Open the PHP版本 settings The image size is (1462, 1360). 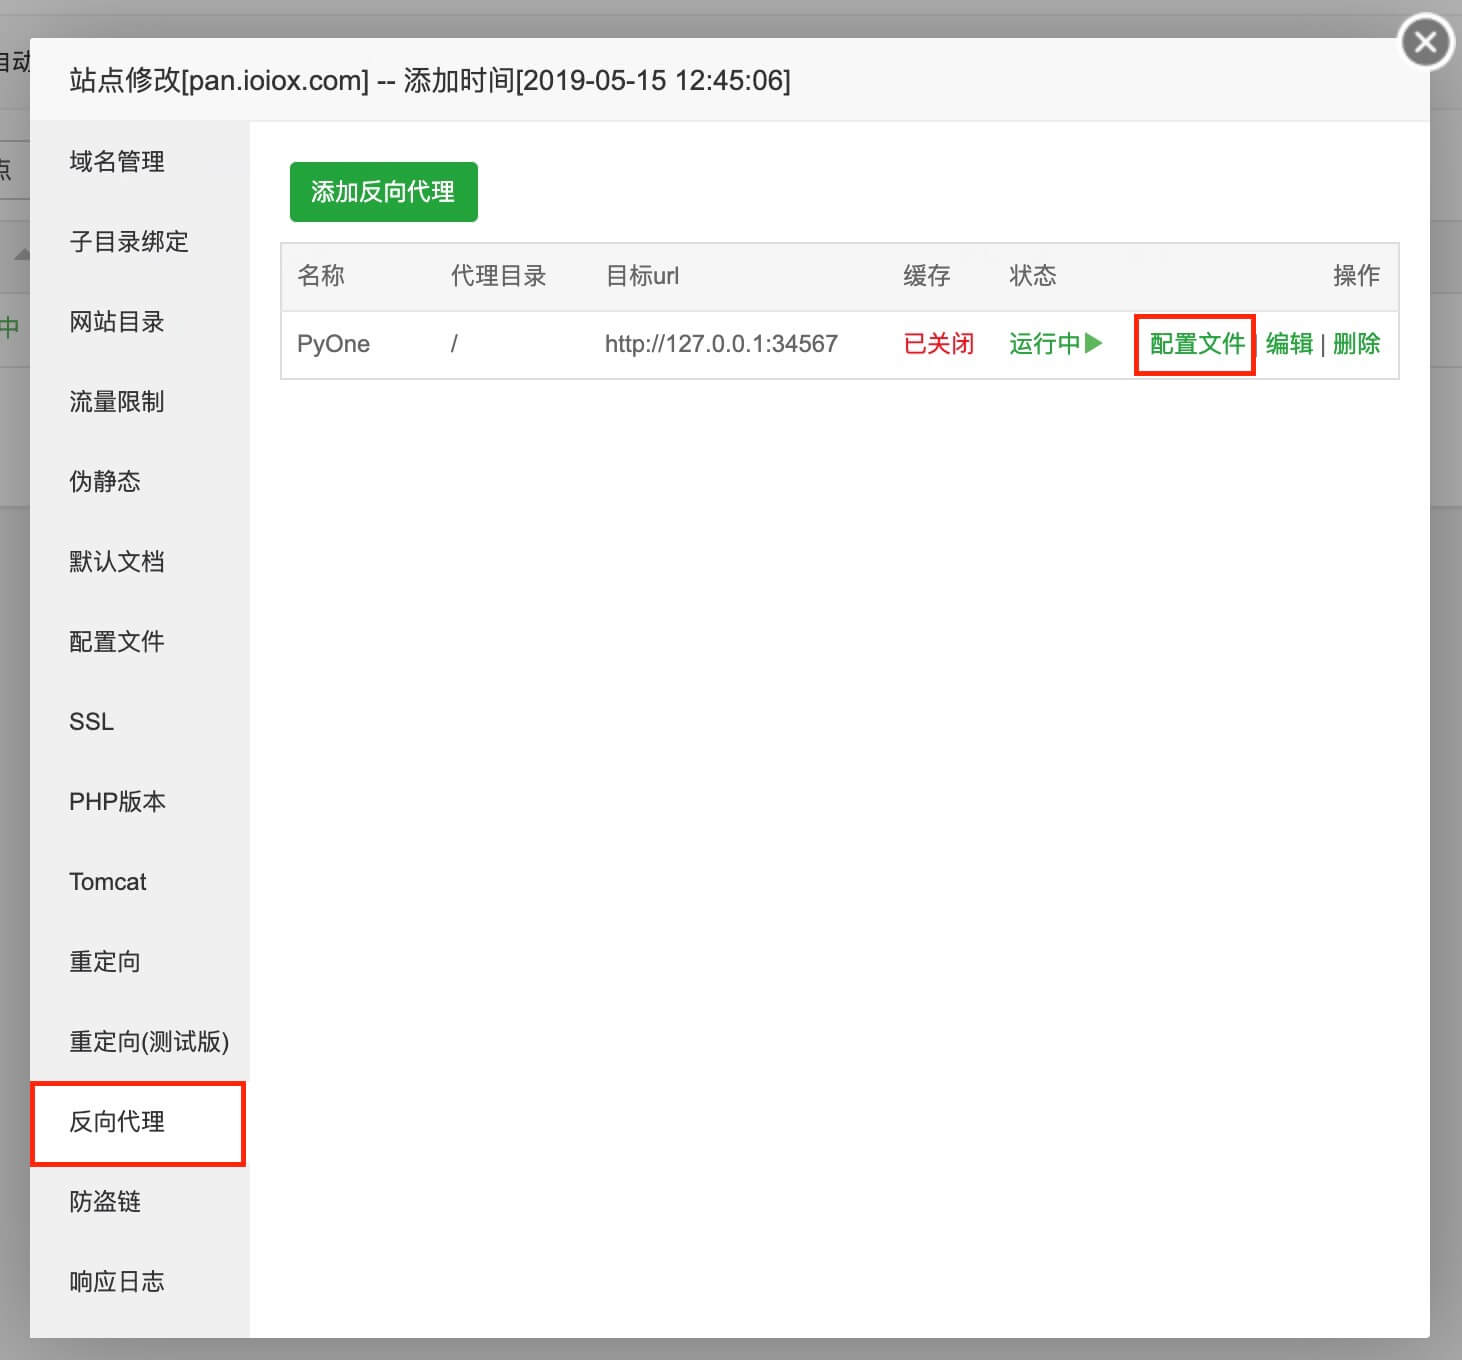[117, 802]
